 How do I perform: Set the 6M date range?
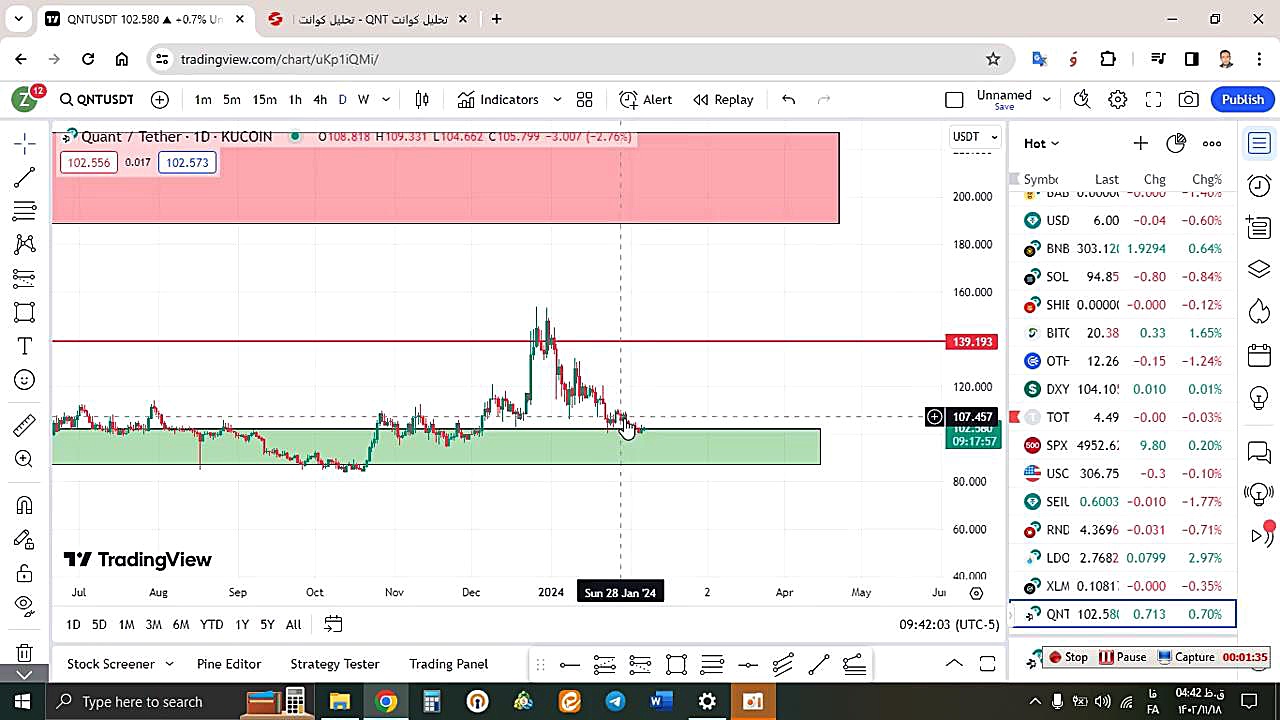click(x=181, y=624)
